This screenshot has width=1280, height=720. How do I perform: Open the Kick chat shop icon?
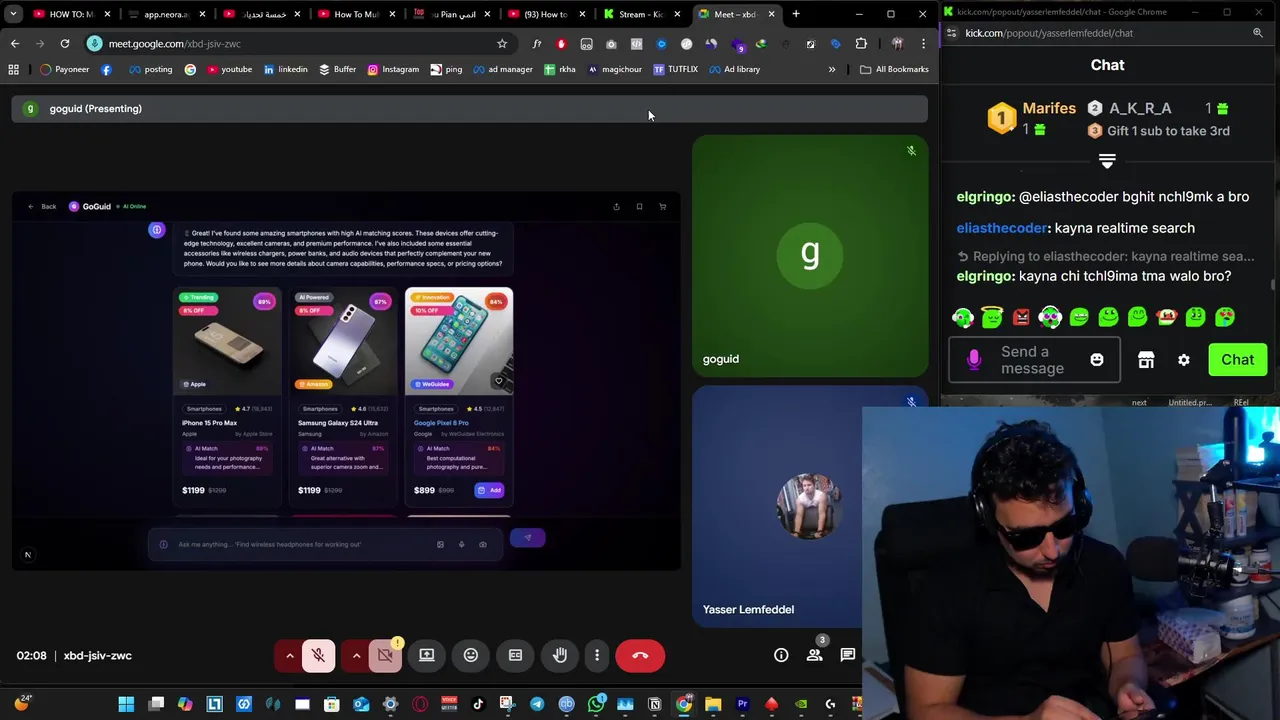(x=1146, y=360)
